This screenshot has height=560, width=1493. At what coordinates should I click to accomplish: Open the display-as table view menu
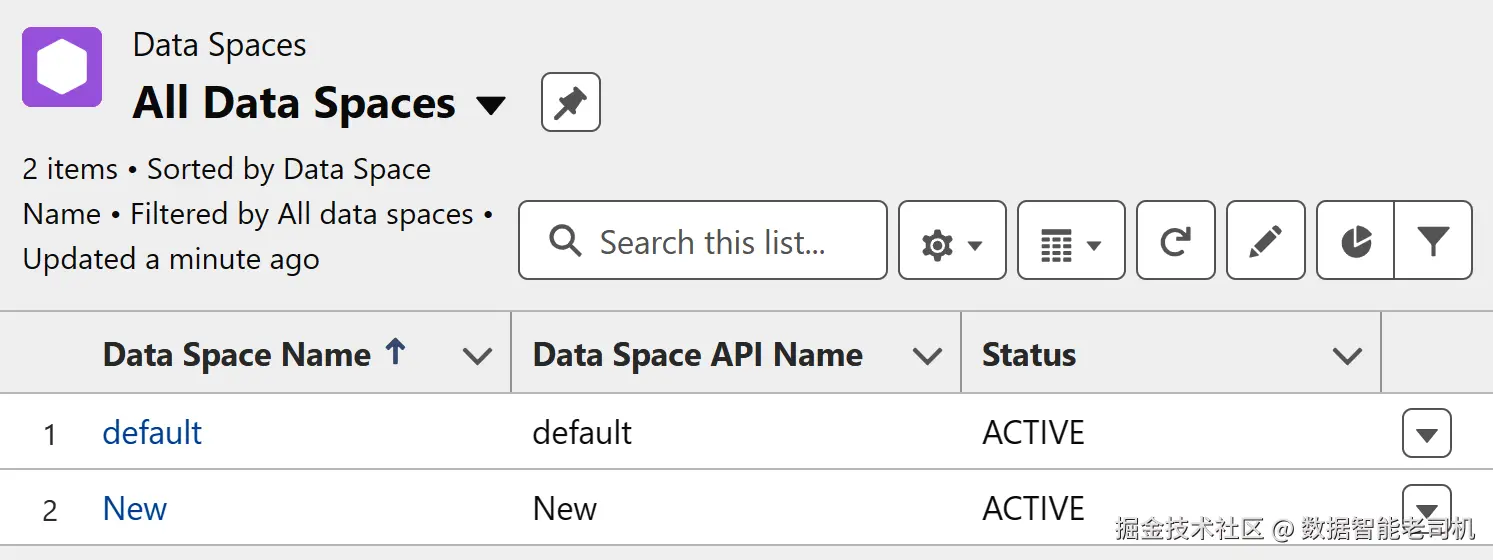(x=1070, y=241)
